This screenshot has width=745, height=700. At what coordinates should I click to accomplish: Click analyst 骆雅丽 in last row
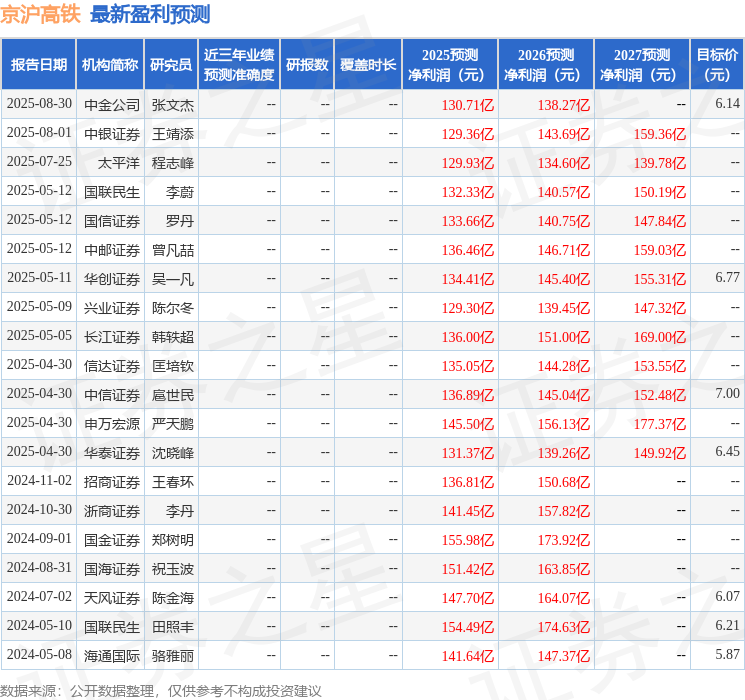[x=173, y=656]
